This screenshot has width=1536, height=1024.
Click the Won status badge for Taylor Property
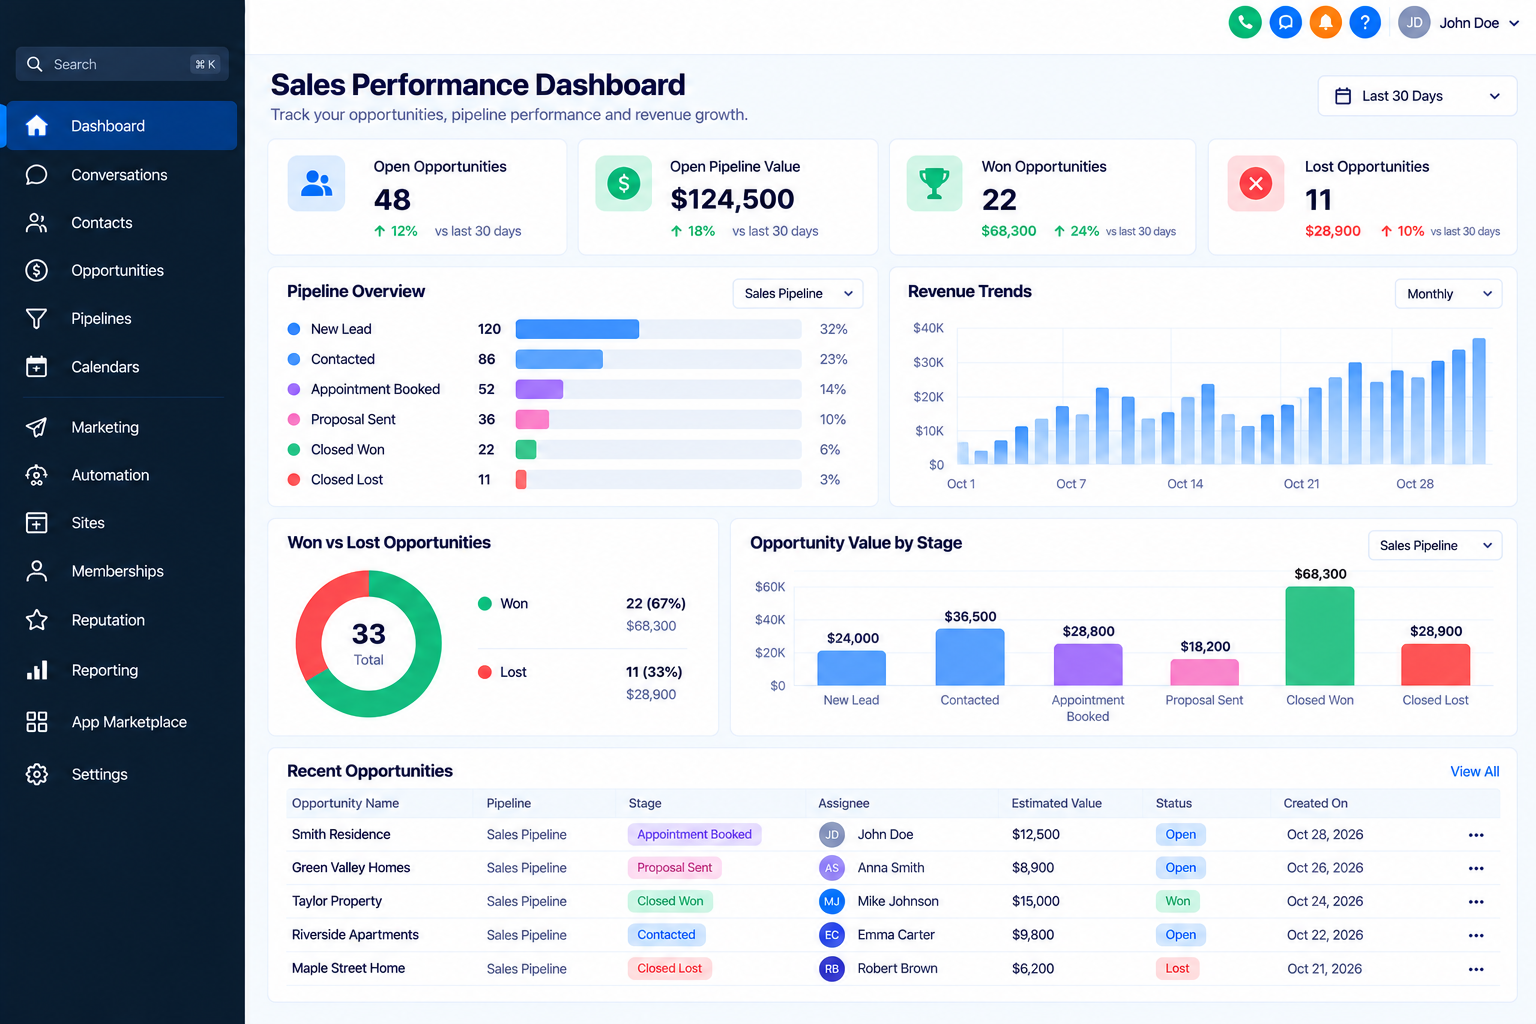1178,901
